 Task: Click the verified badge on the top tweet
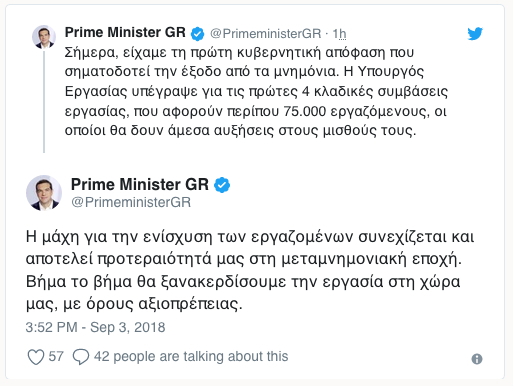(x=197, y=34)
